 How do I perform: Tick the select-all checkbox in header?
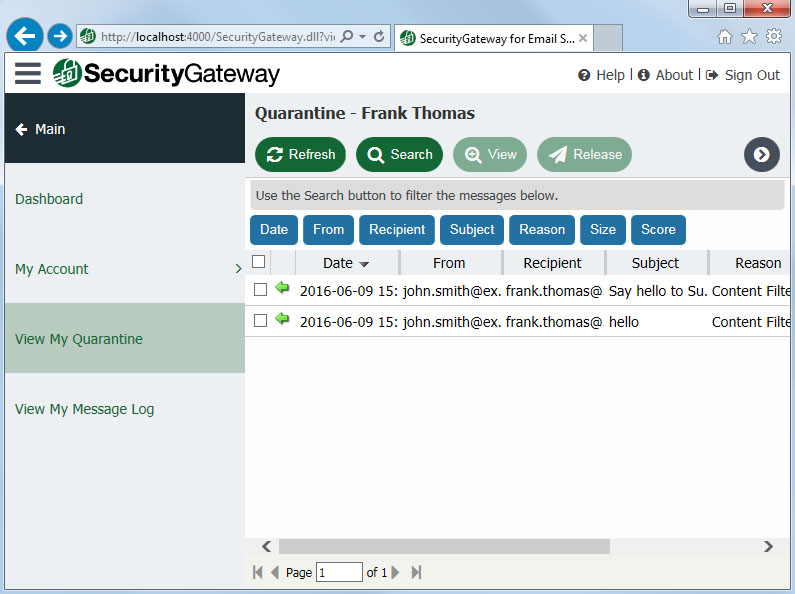[259, 262]
